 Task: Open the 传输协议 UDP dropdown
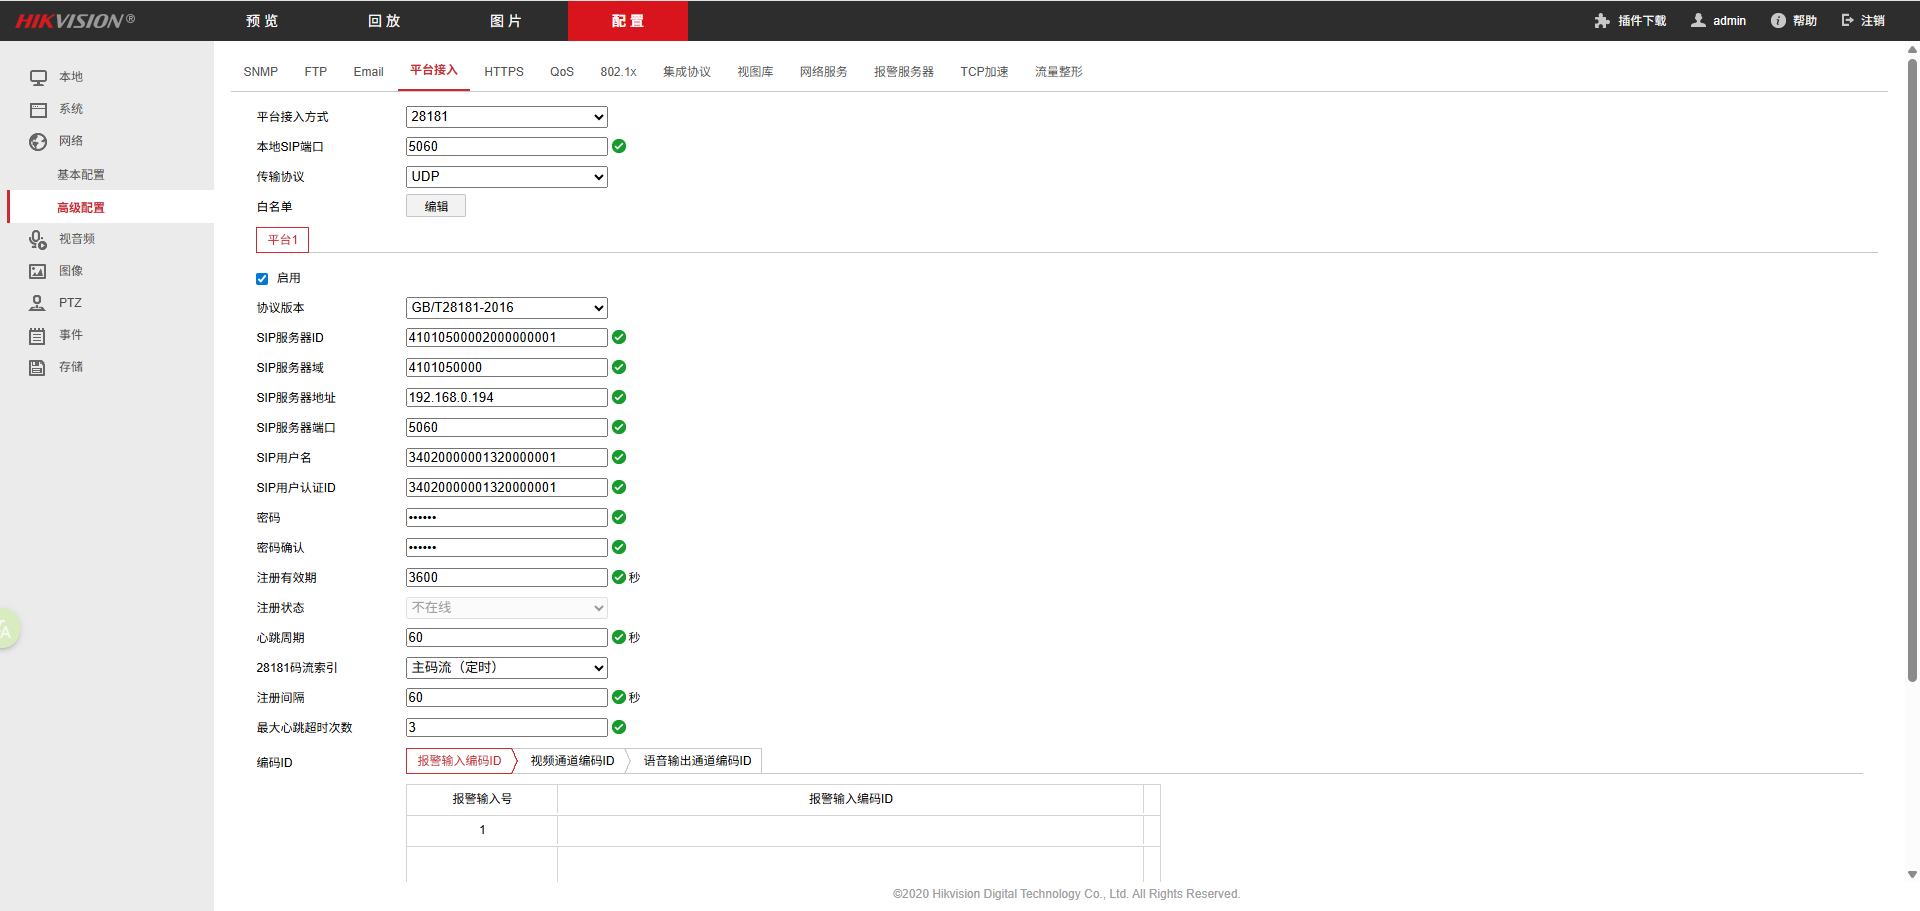(x=506, y=177)
